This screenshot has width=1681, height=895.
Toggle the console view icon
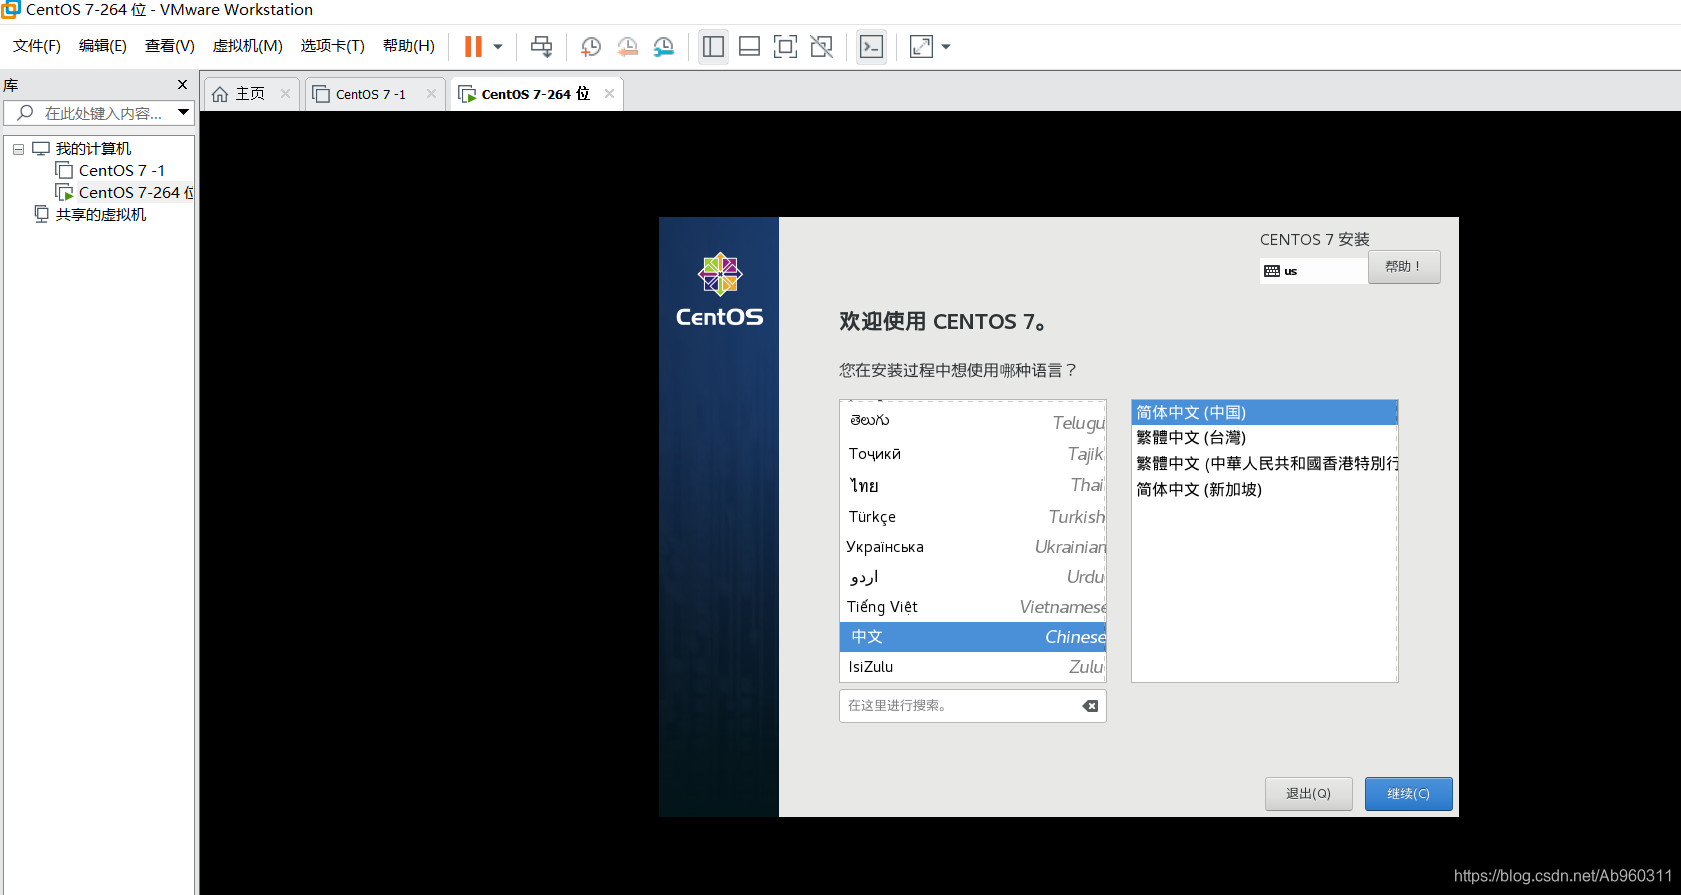(872, 46)
